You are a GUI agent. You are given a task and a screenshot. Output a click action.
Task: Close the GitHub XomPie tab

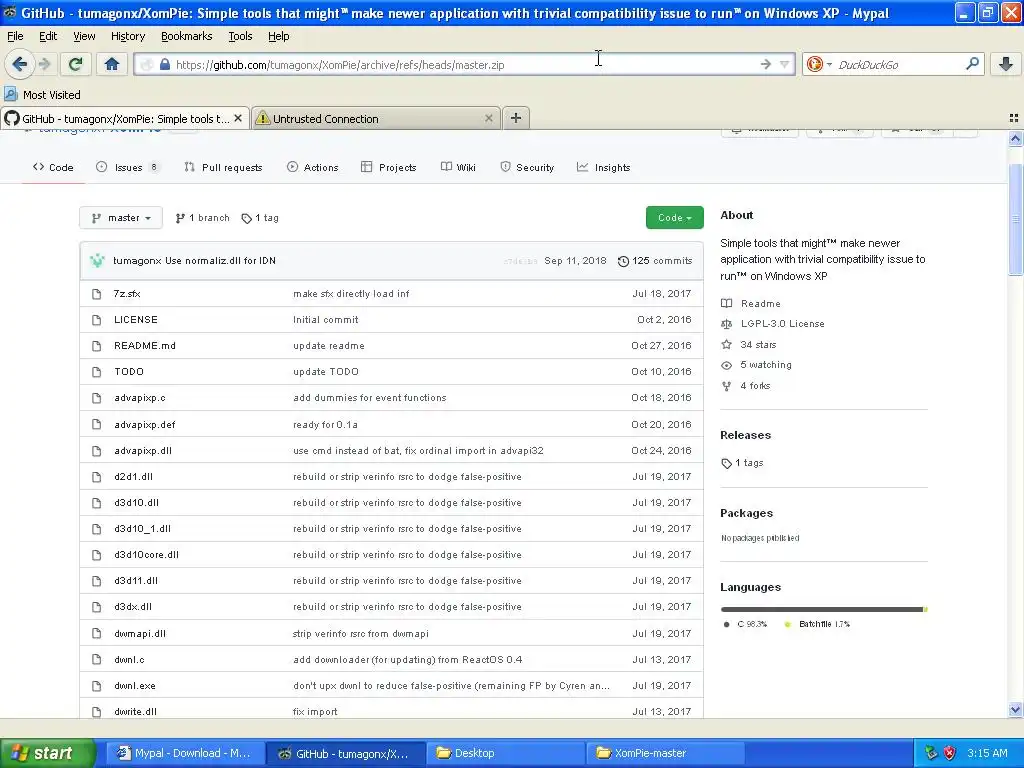tap(238, 118)
